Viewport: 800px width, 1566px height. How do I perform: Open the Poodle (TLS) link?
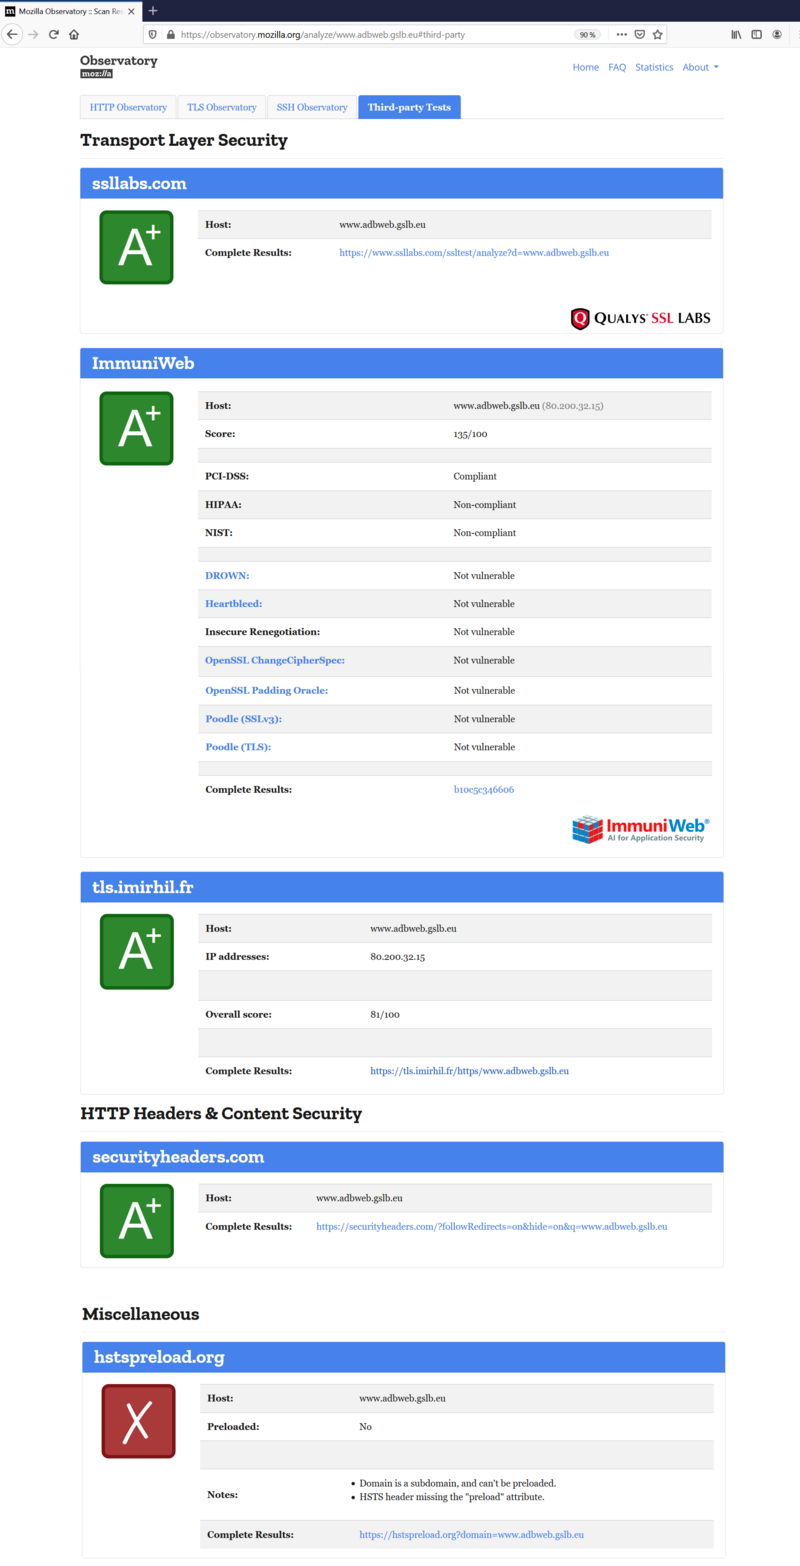(x=238, y=747)
